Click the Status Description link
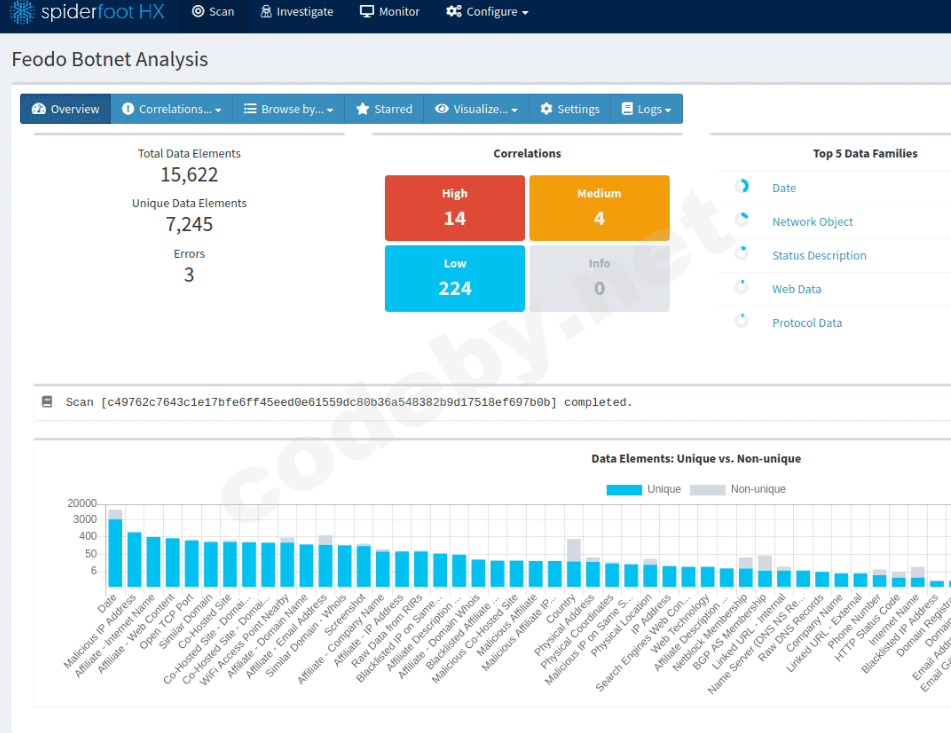 [x=819, y=256]
